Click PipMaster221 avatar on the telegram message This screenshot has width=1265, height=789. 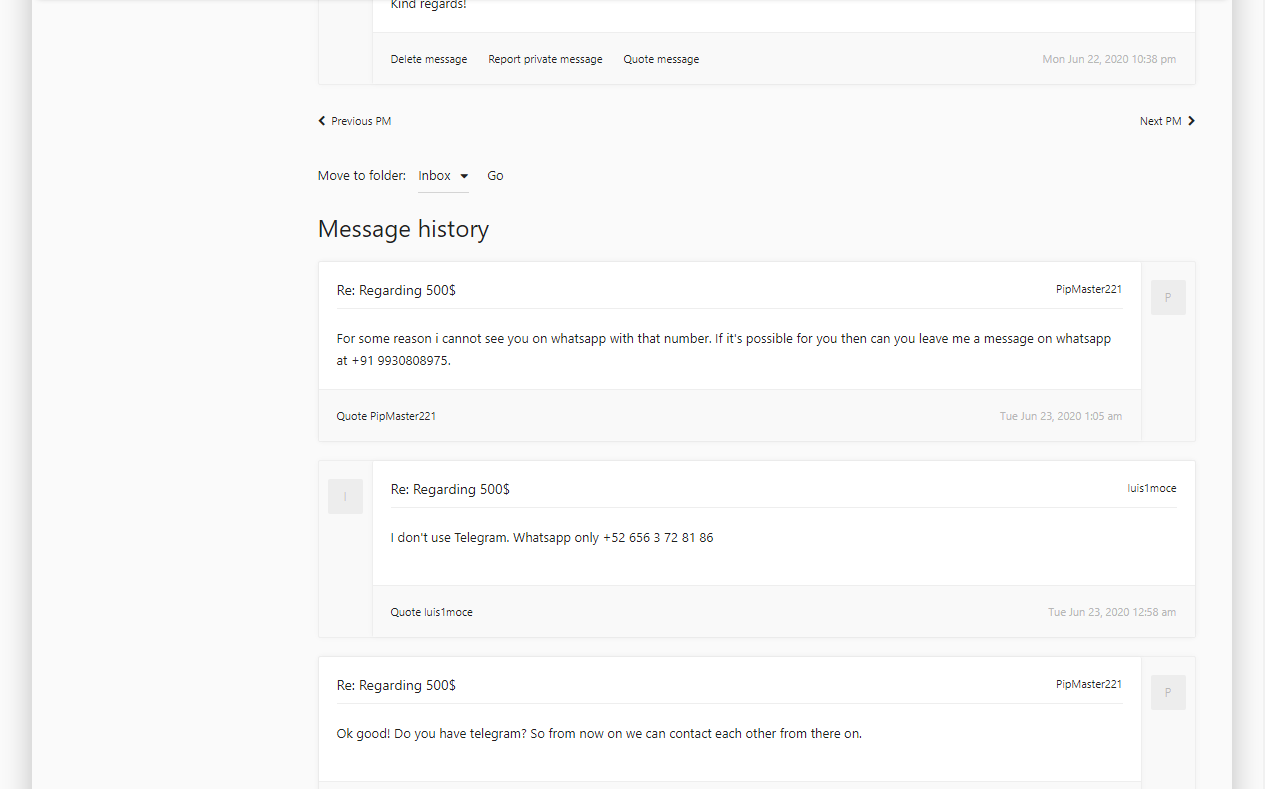tap(1168, 693)
